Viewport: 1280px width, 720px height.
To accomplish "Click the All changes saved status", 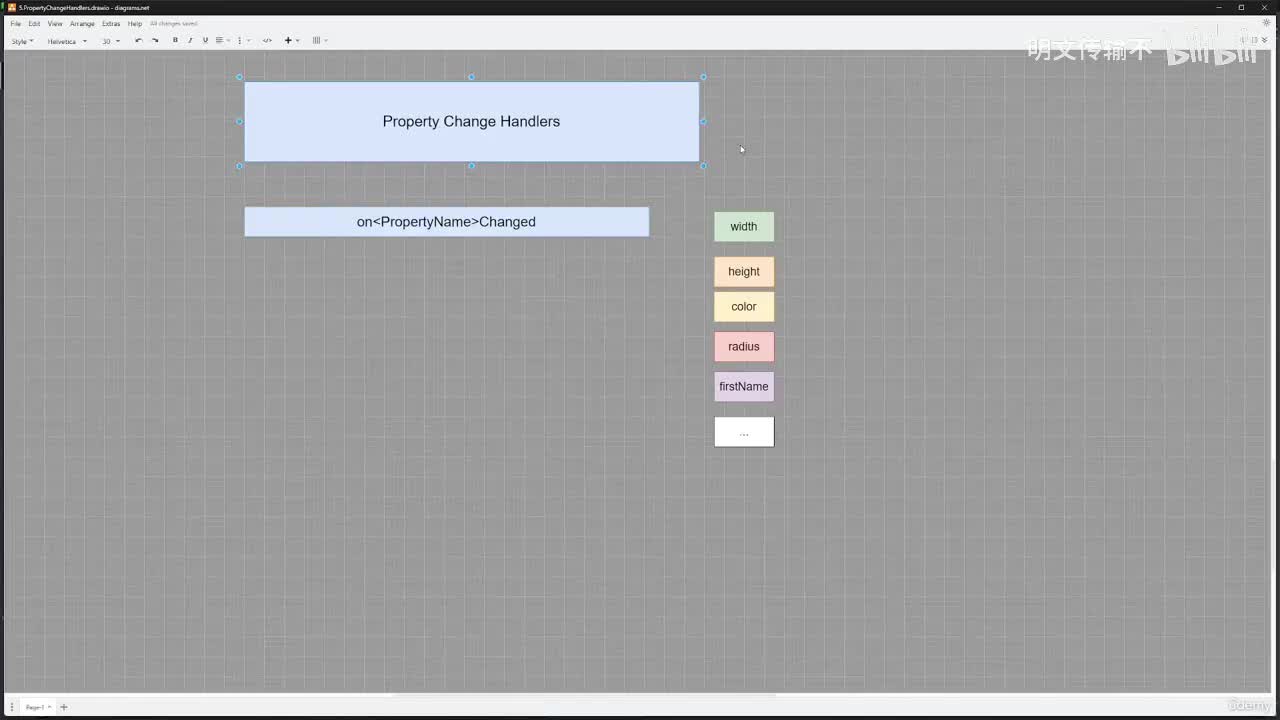I will click(x=174, y=23).
